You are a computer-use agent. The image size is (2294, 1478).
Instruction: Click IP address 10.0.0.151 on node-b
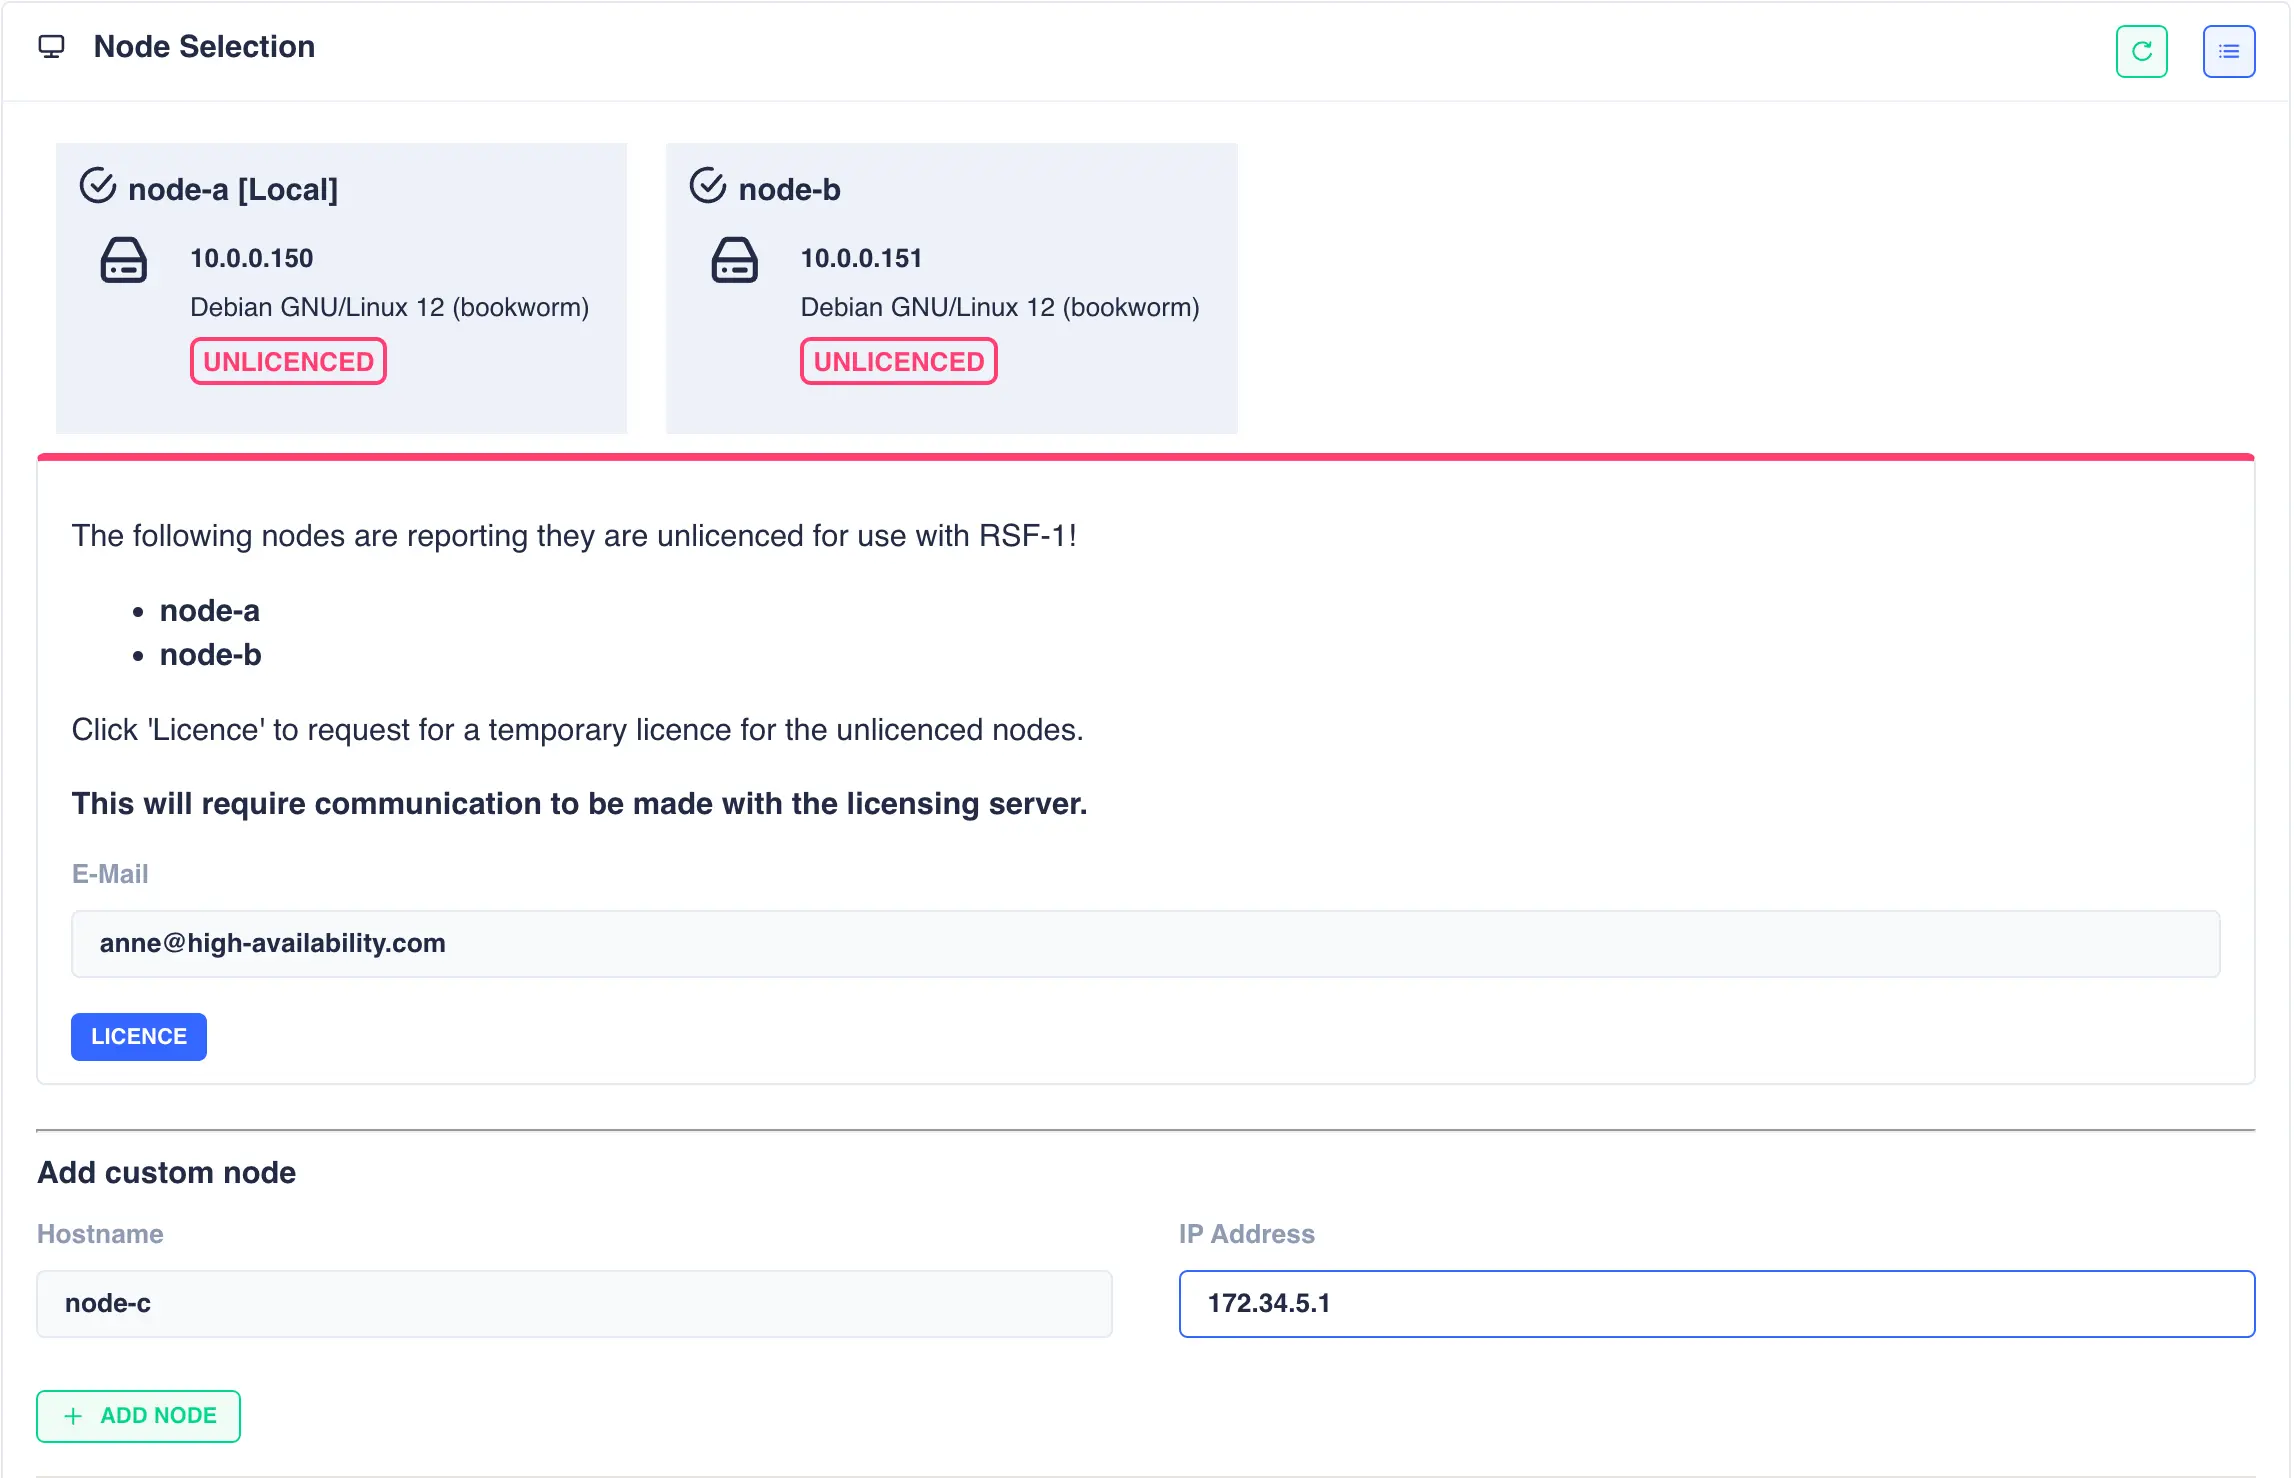[861, 258]
